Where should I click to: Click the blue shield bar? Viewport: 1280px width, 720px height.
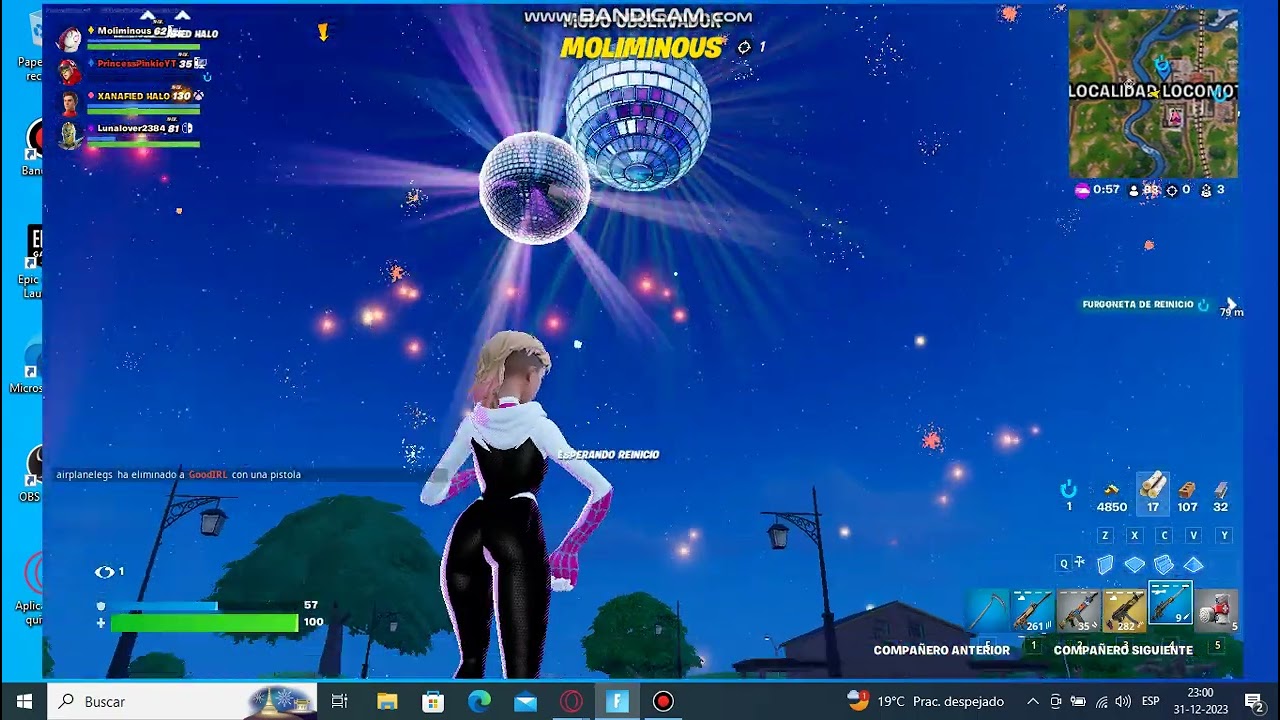[x=164, y=606]
